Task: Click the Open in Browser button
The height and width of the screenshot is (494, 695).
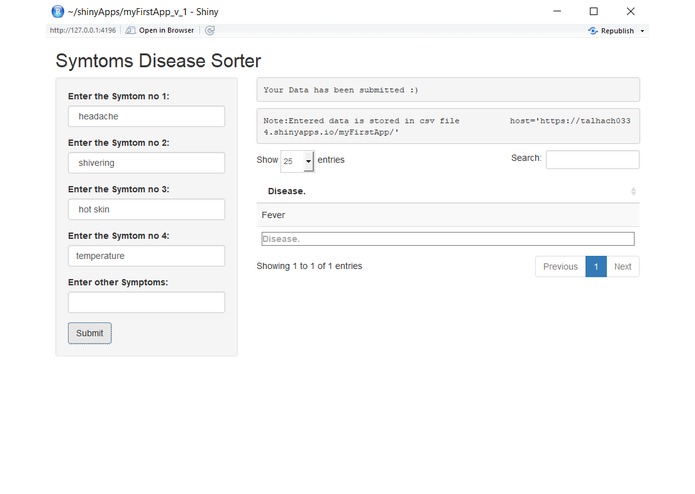Action: click(160, 30)
